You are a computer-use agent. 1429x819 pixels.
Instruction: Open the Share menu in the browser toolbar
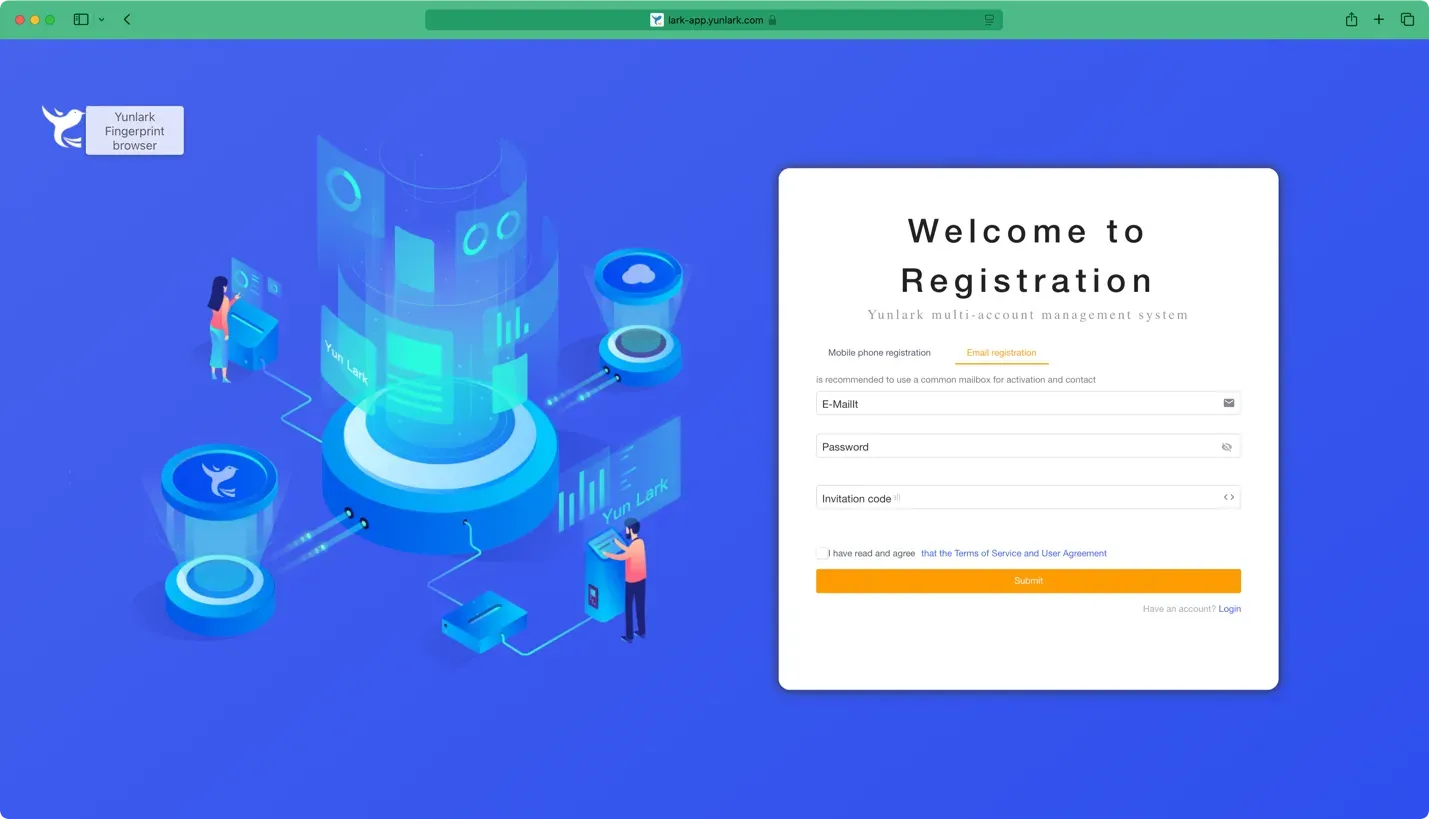pos(1350,19)
